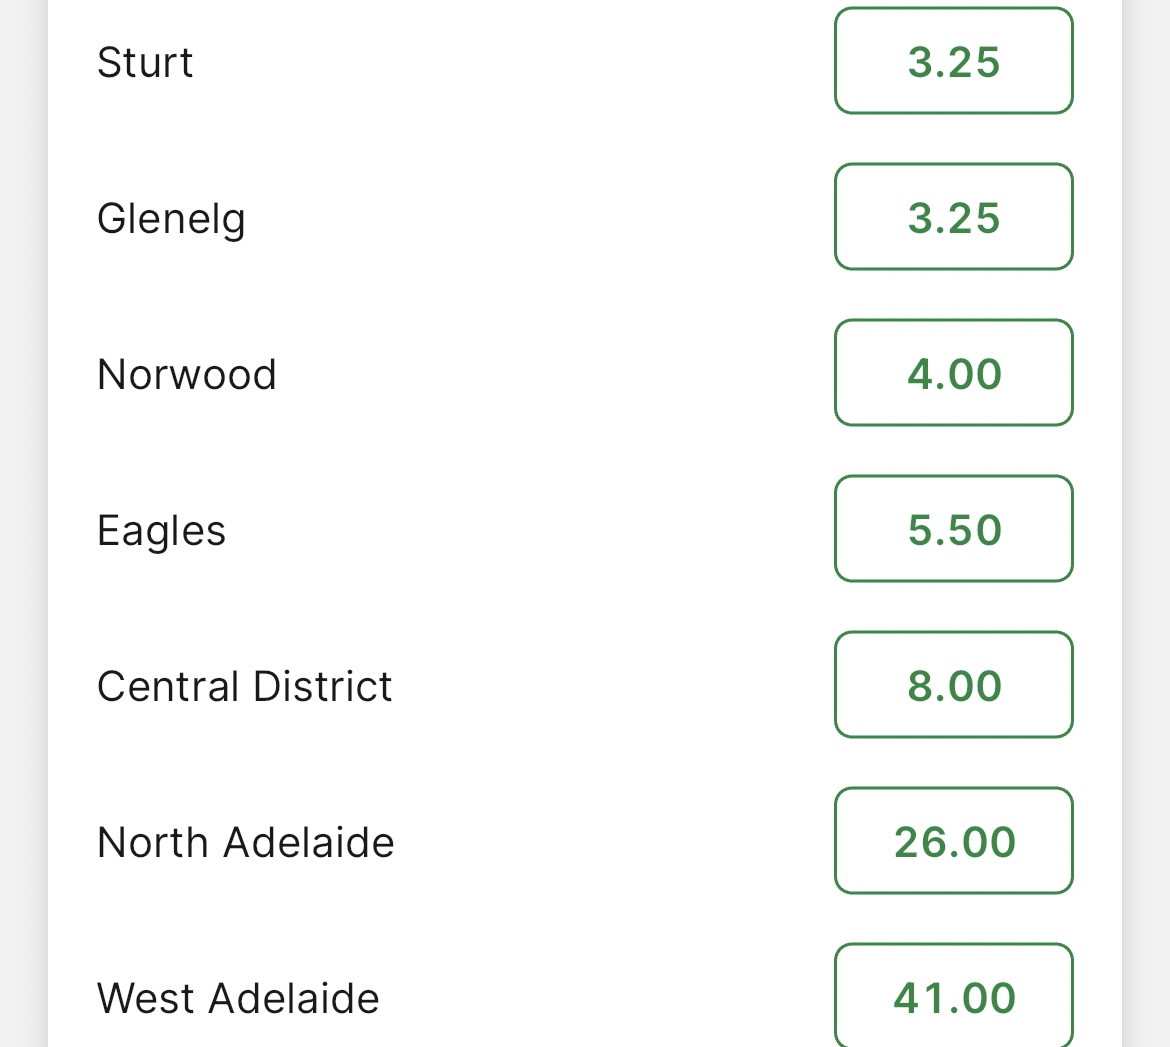
Task: Select the 5.50 odds box
Action: (x=954, y=529)
